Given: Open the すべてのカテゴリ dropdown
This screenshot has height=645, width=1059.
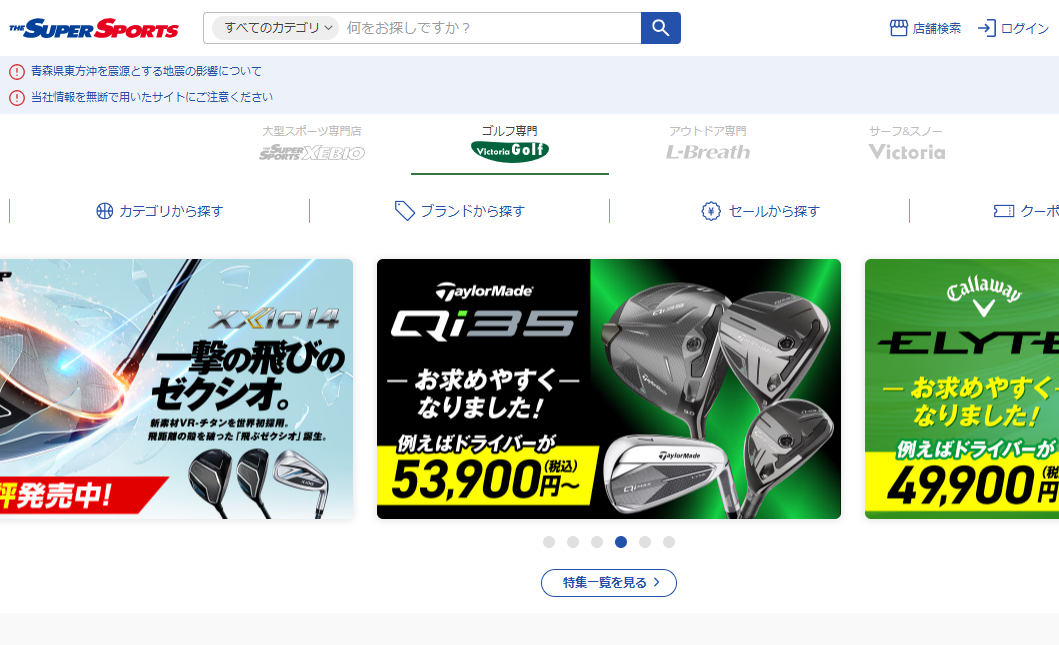Looking at the screenshot, I should pos(275,28).
